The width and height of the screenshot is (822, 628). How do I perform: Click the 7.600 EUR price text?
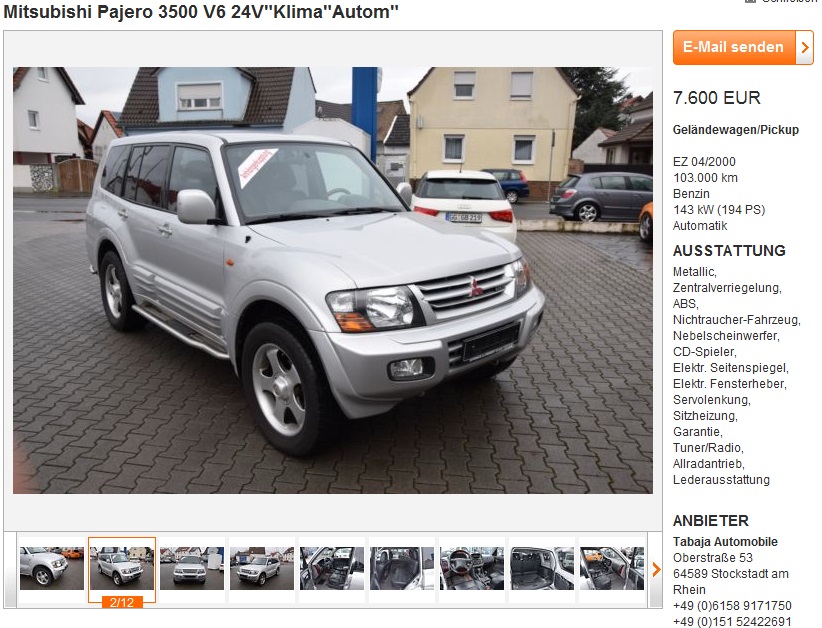coord(717,98)
